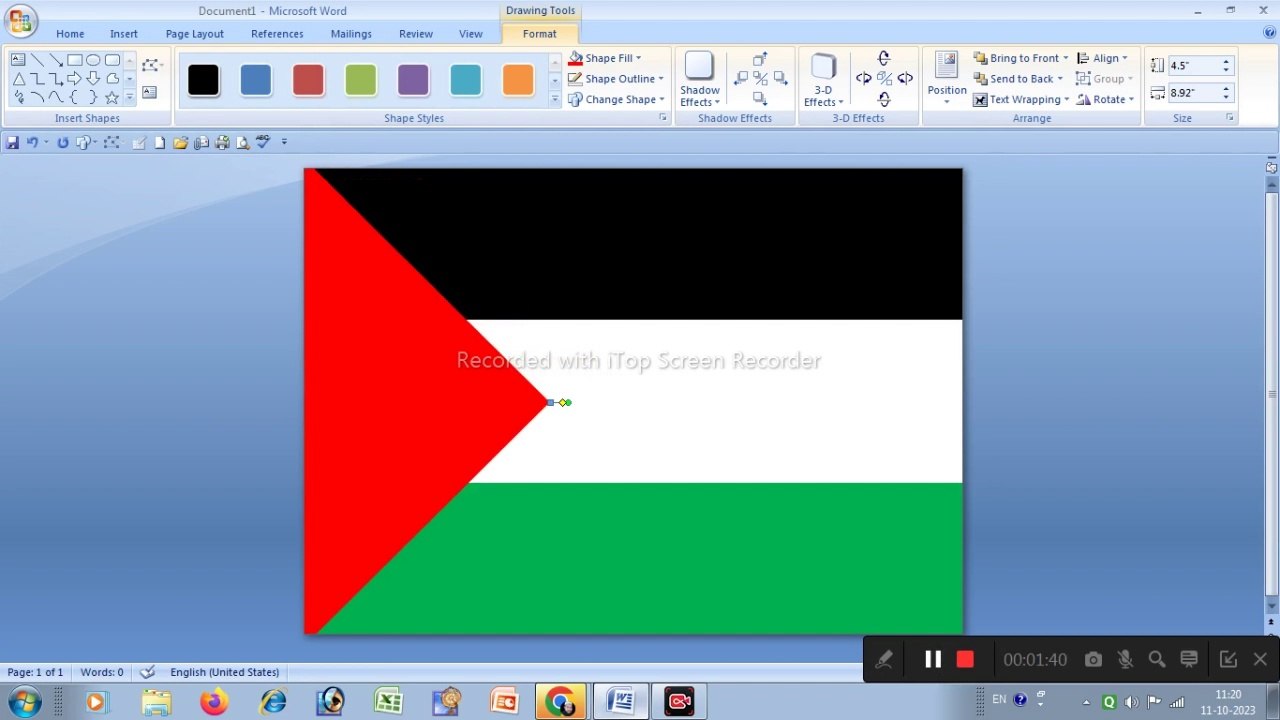
Task: Apply the black shape style swatch
Action: pos(203,80)
